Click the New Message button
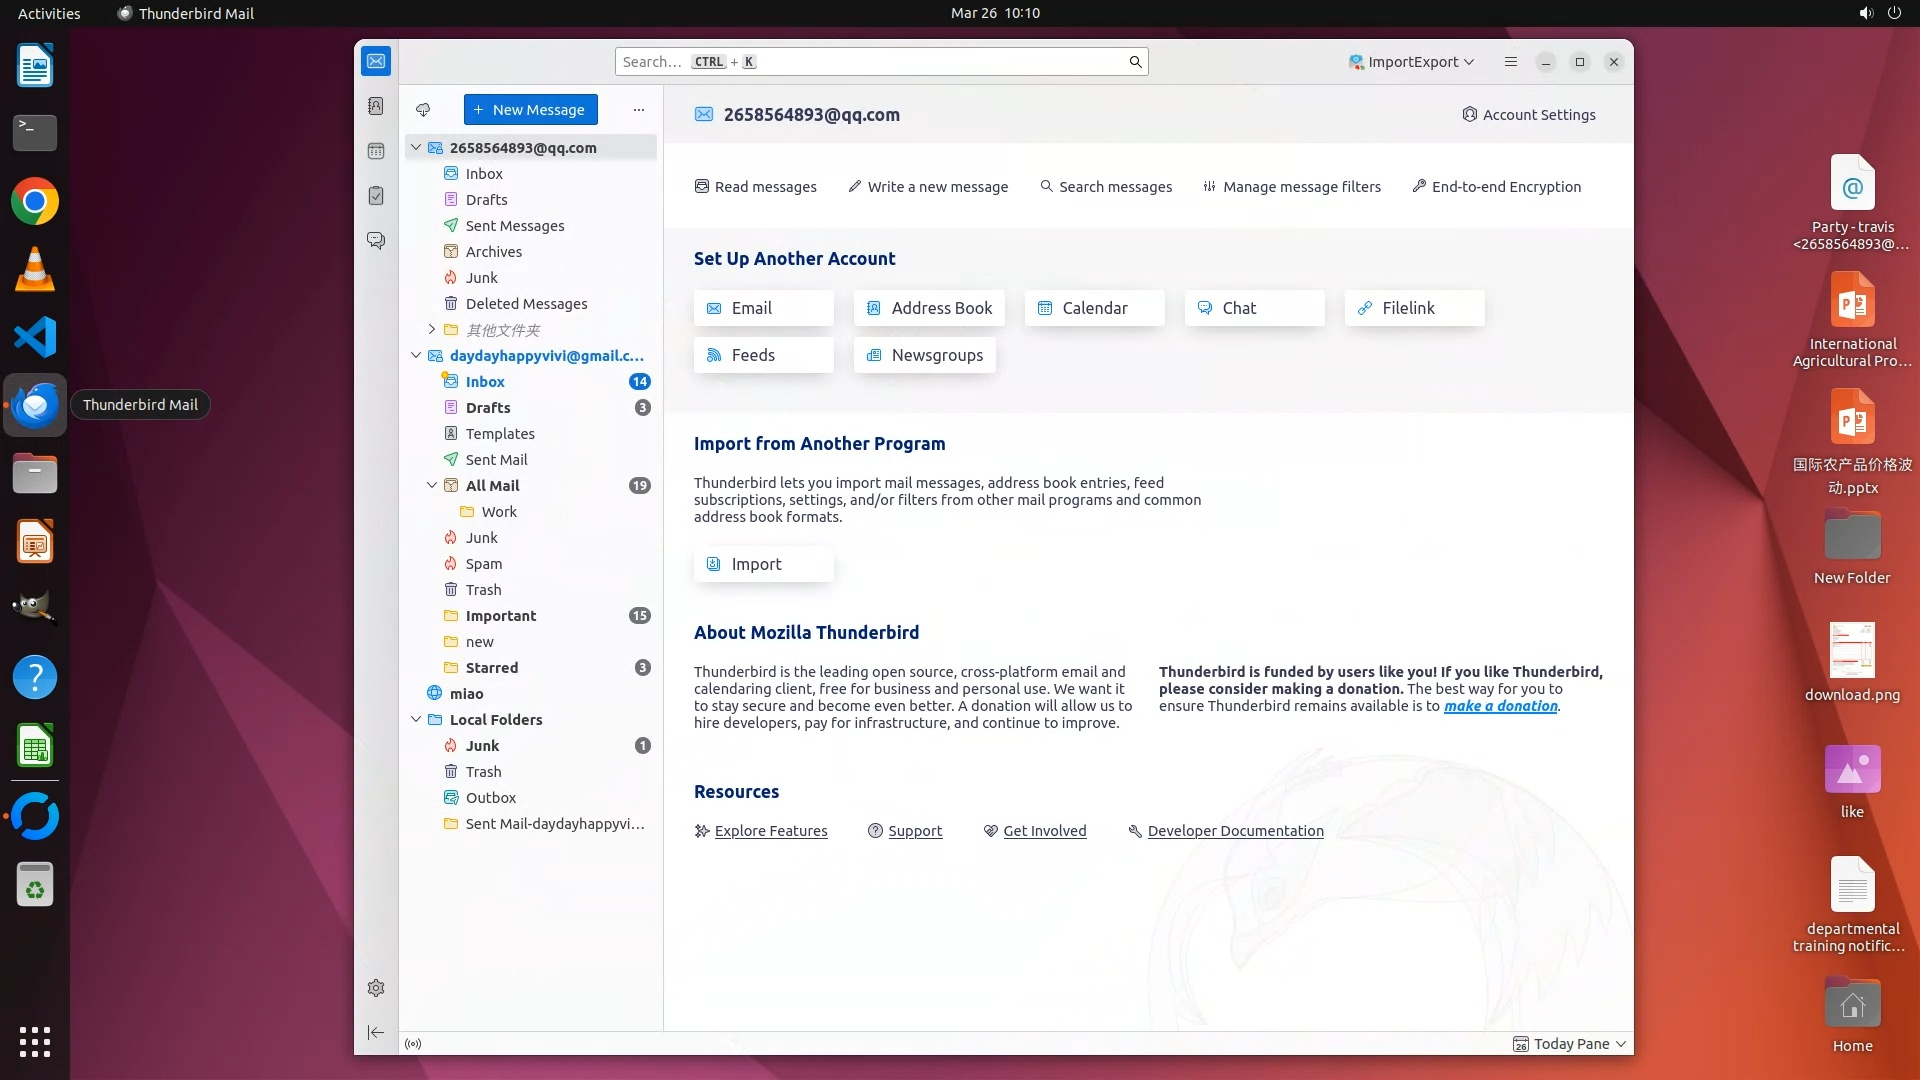 click(x=530, y=110)
